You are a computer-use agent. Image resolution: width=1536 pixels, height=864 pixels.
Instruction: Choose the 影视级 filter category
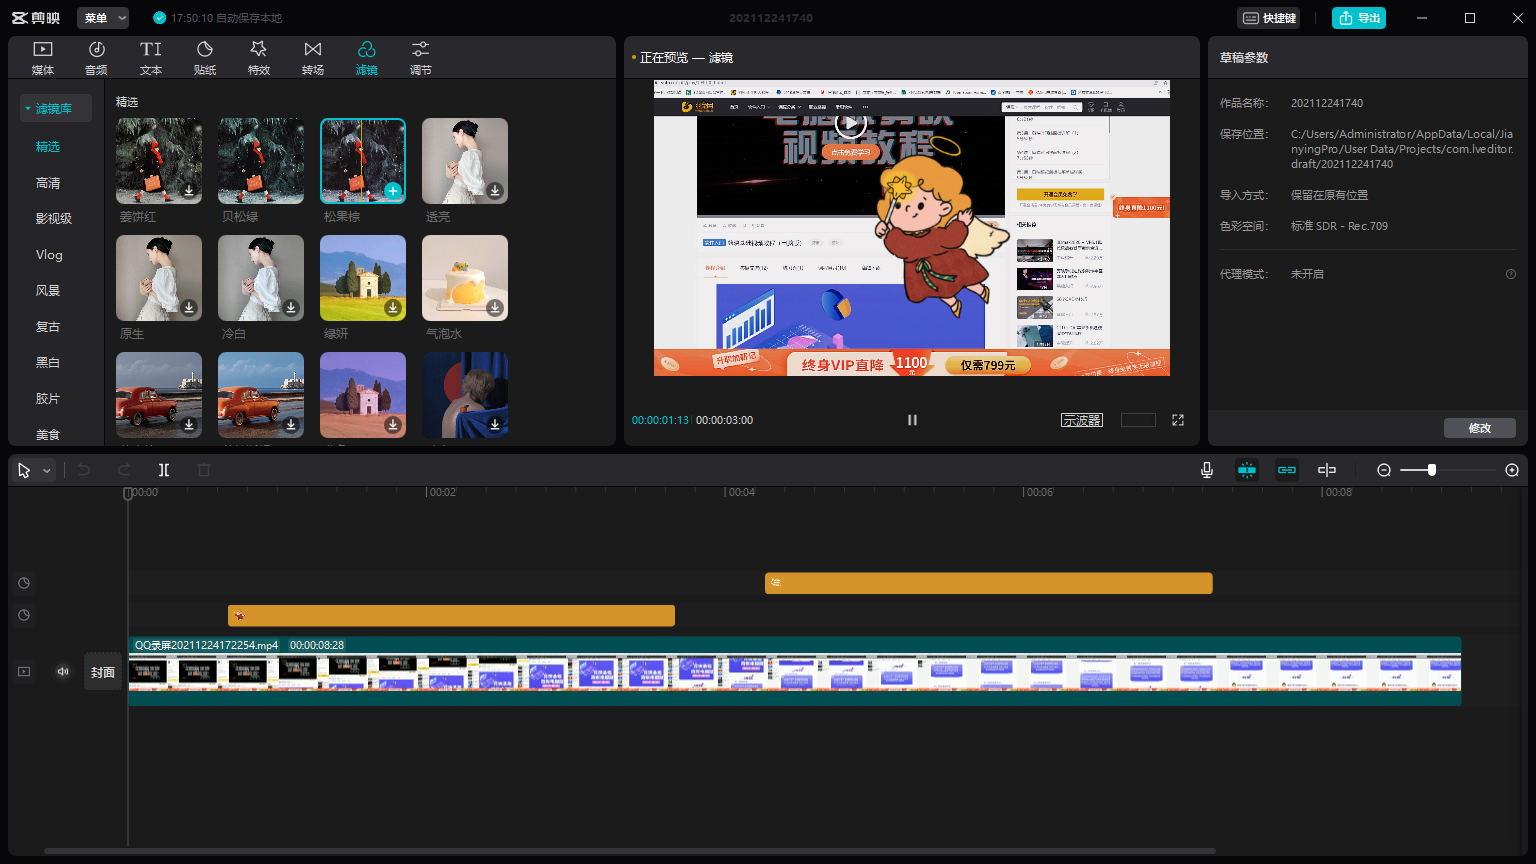[x=54, y=218]
